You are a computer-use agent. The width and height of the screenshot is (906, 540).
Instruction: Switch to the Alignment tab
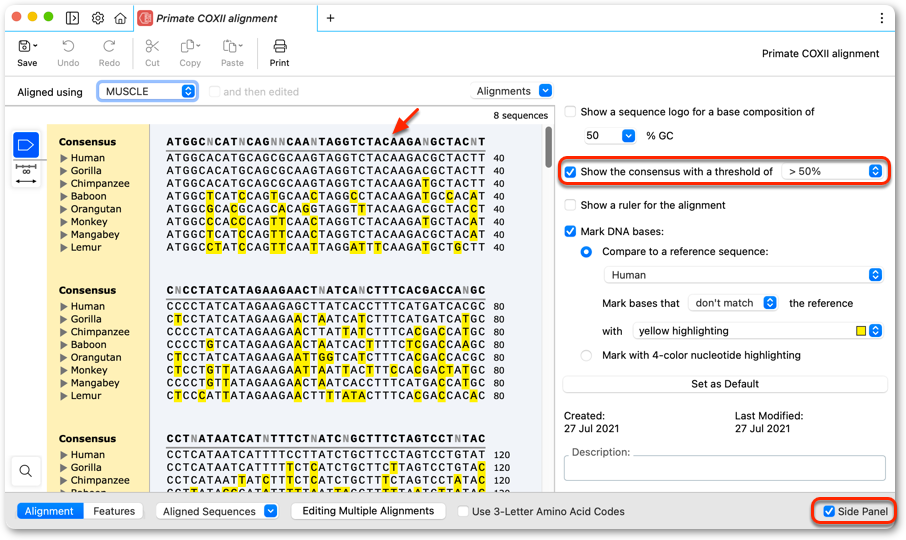pos(50,511)
